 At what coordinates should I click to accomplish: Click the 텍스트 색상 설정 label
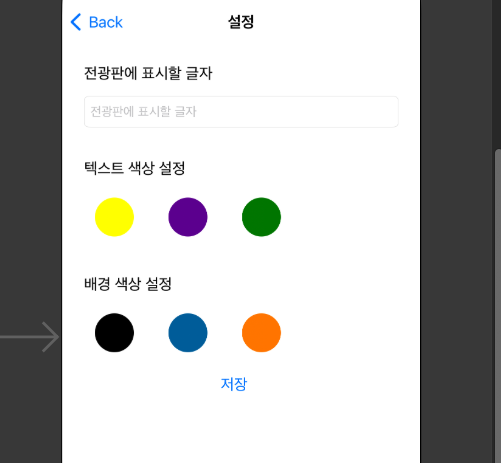pos(135,168)
